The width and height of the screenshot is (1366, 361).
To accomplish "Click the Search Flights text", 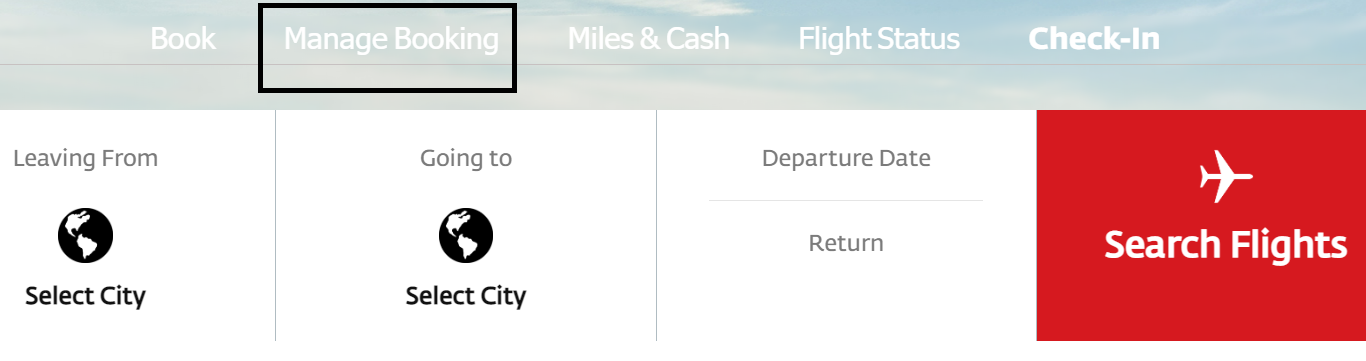I will (x=1226, y=245).
